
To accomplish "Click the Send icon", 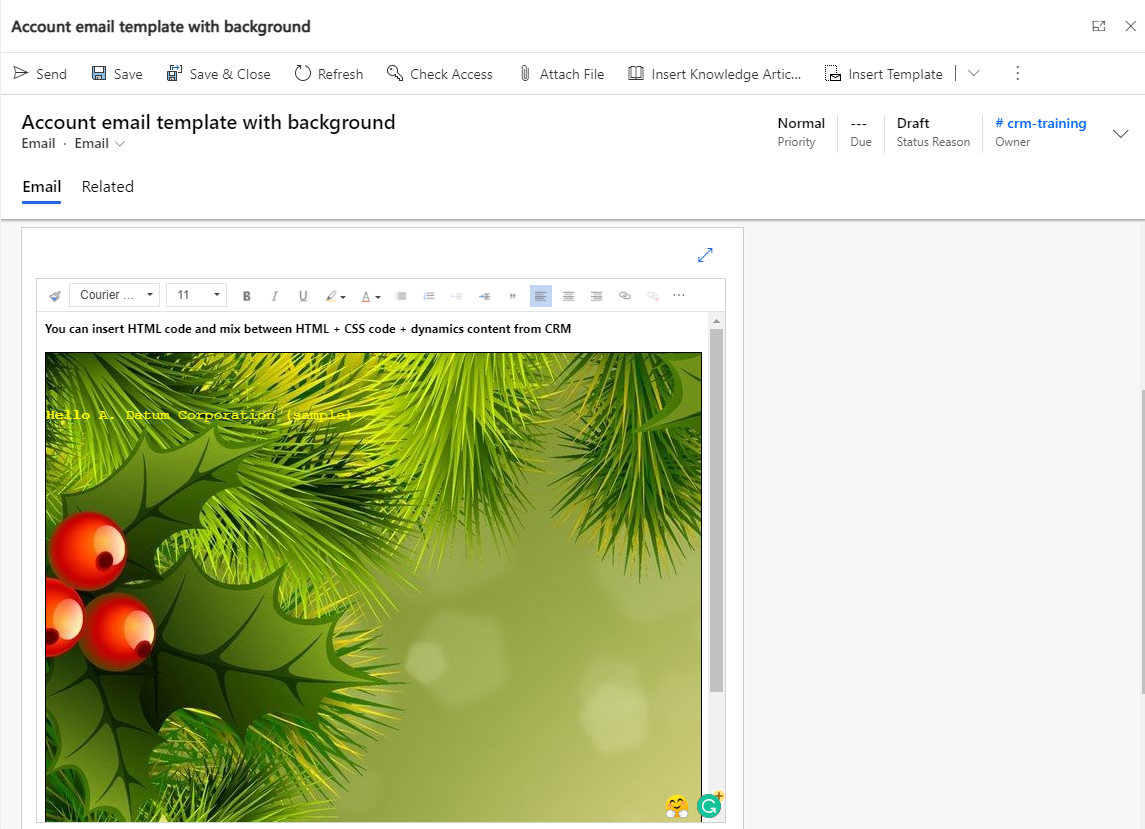I will point(20,72).
